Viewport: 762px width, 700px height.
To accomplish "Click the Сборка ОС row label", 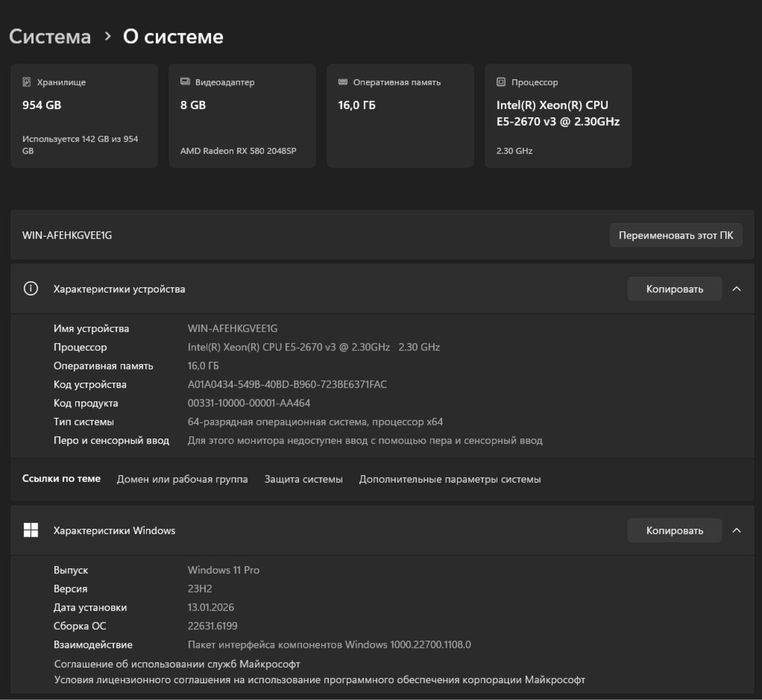I will coord(80,626).
